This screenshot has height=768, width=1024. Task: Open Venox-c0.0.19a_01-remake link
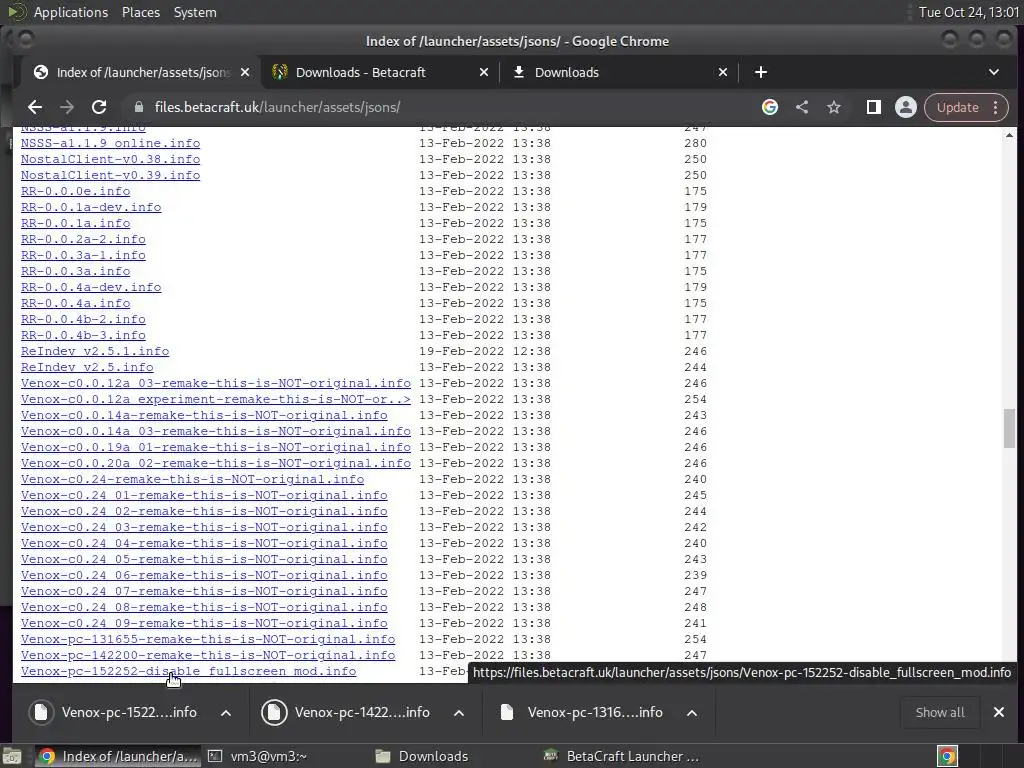(216, 447)
